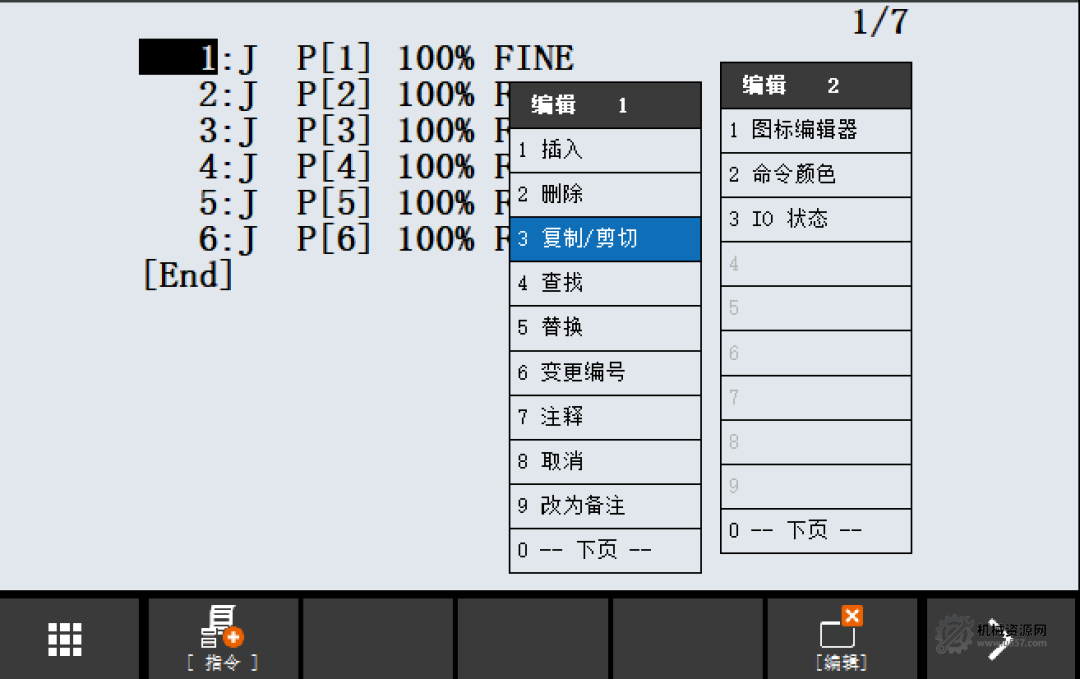
Task: Open 图标编辑器 from 编辑 2 menu
Action: (815, 131)
